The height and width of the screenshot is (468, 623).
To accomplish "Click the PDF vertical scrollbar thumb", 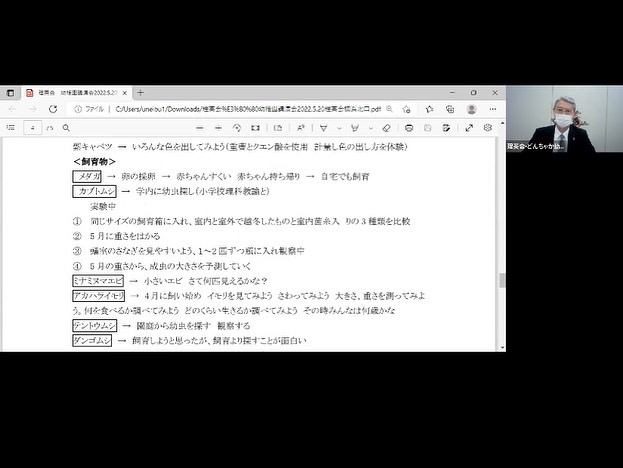I will 502,280.
